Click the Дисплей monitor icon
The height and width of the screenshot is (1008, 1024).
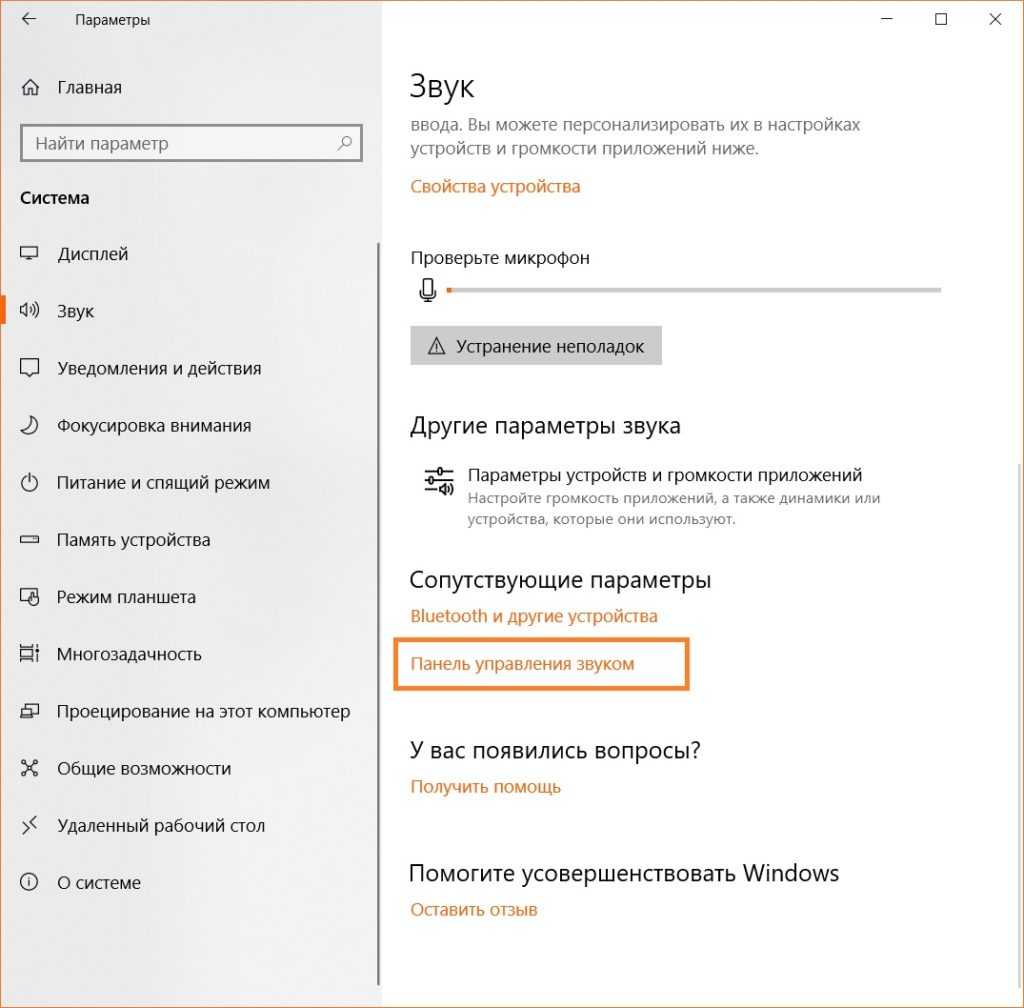click(x=29, y=253)
